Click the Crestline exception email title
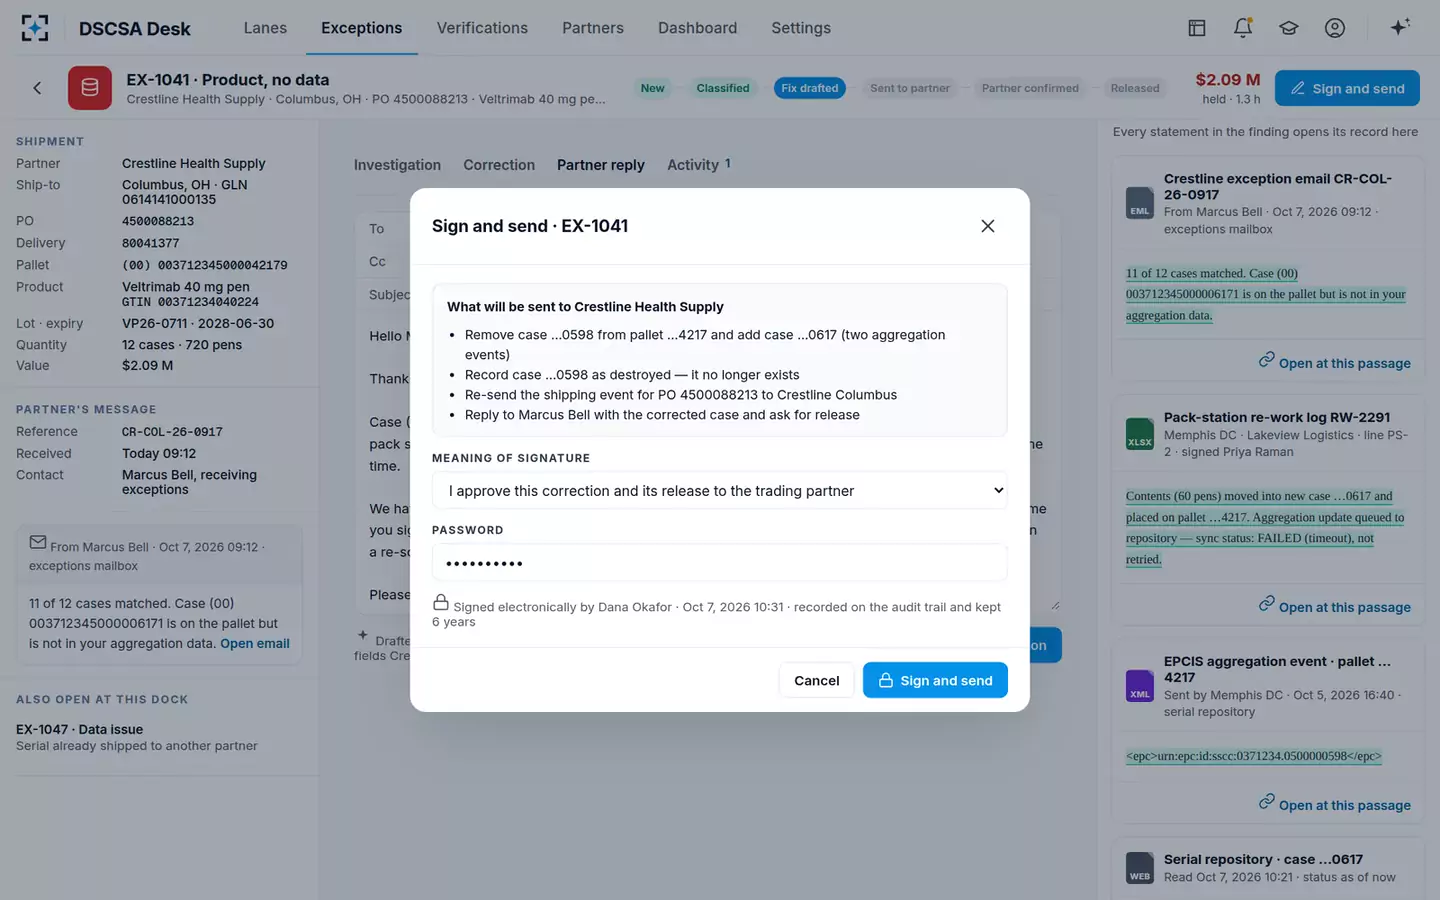 (1278, 187)
